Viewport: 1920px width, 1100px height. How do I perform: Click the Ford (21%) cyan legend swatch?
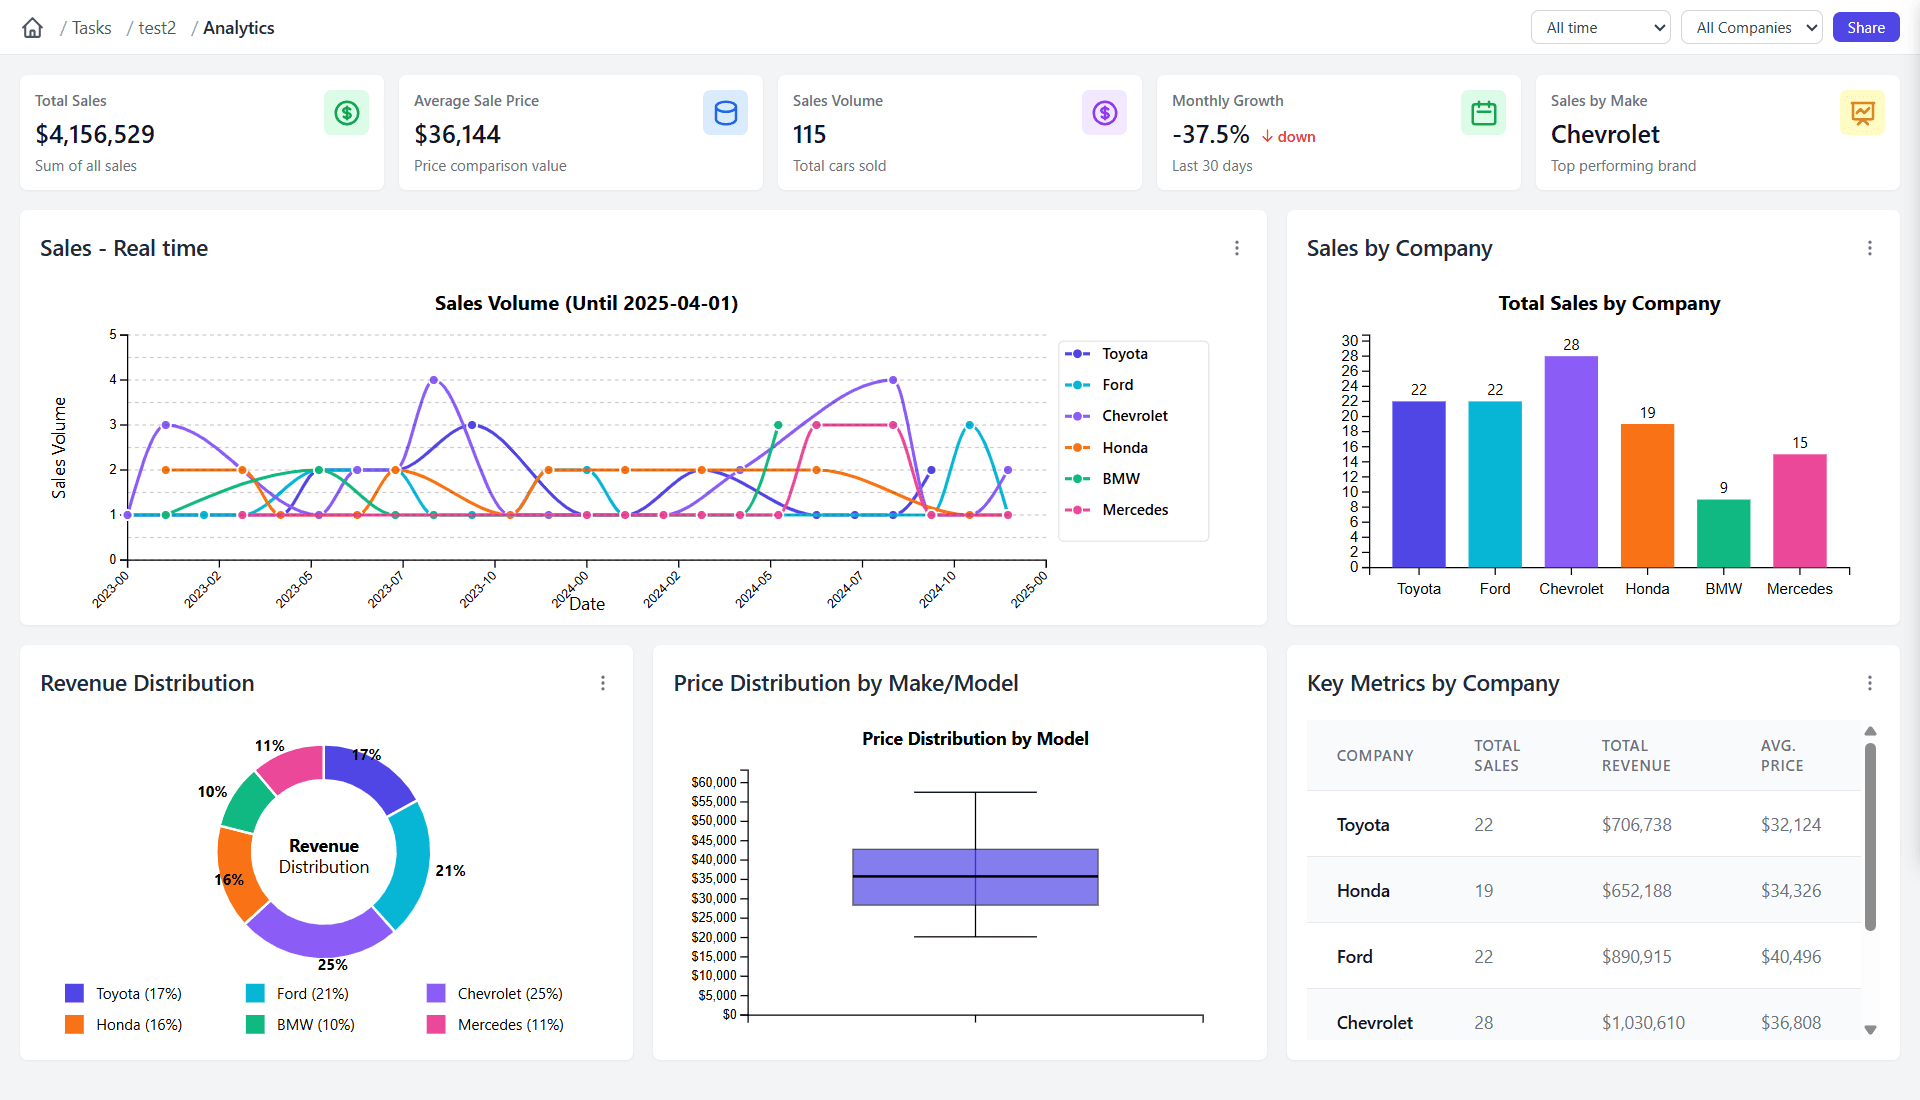coord(255,993)
